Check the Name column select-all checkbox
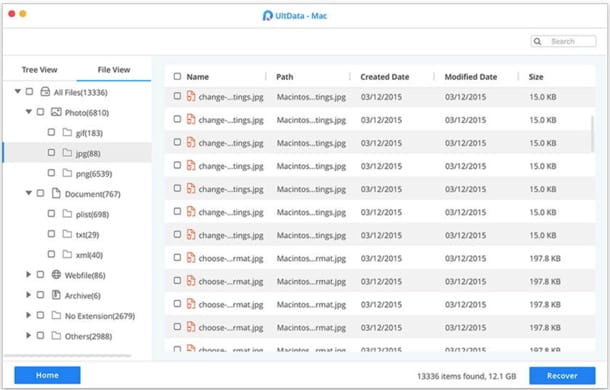Screen dimensions: 610x390 177,76
